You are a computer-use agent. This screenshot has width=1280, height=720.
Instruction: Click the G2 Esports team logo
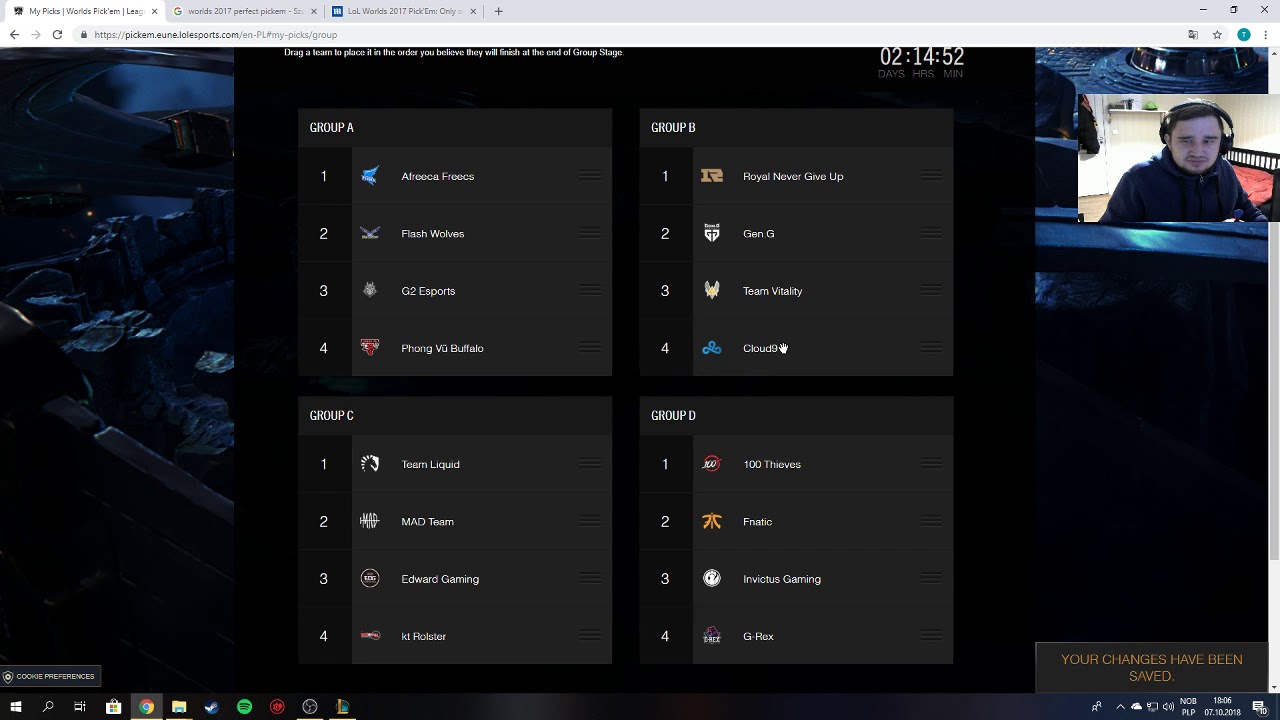[370, 291]
